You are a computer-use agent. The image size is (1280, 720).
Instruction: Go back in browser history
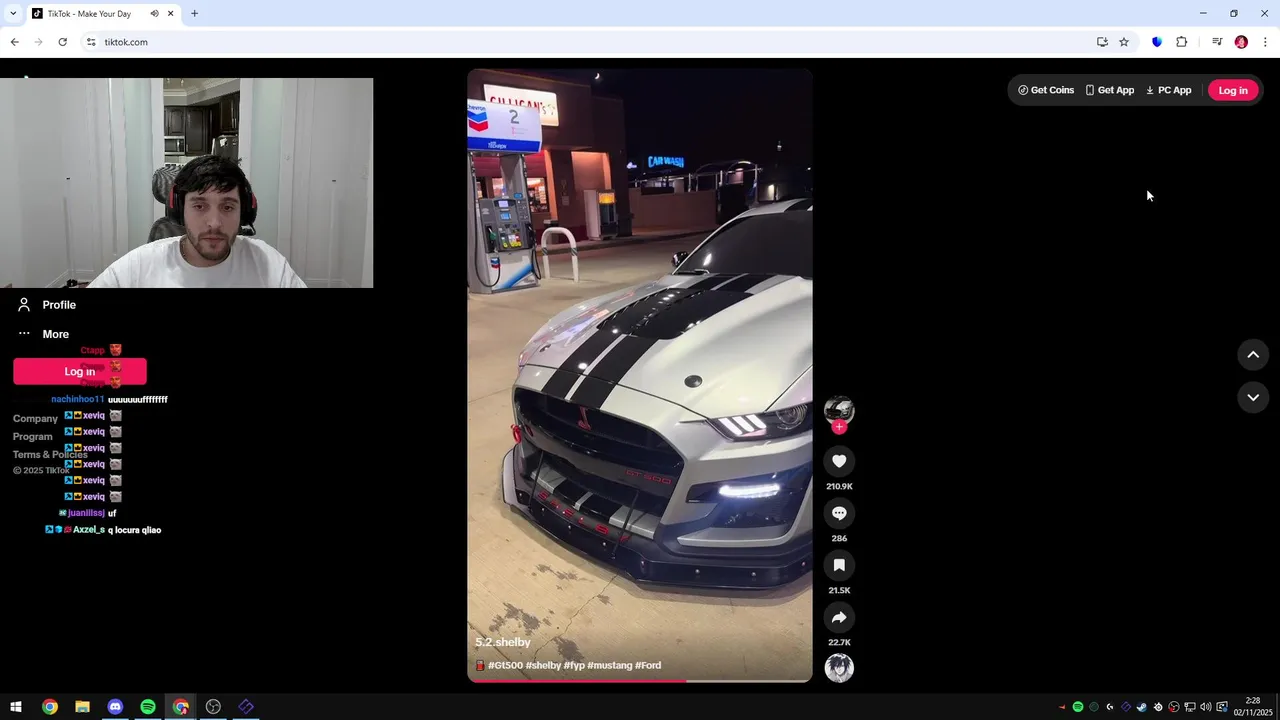pos(14,42)
